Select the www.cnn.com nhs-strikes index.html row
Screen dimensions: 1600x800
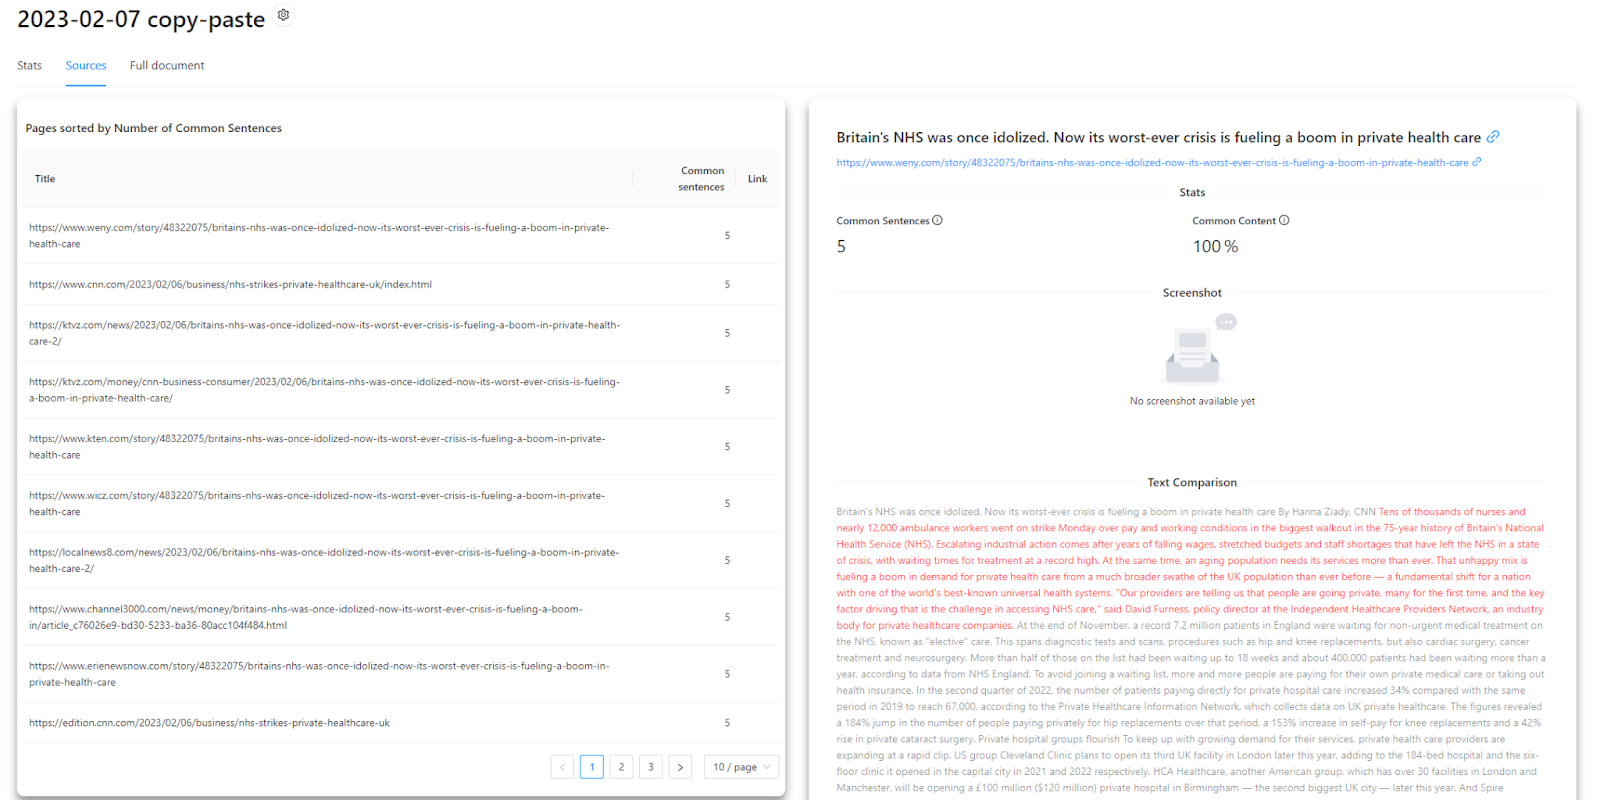point(401,285)
